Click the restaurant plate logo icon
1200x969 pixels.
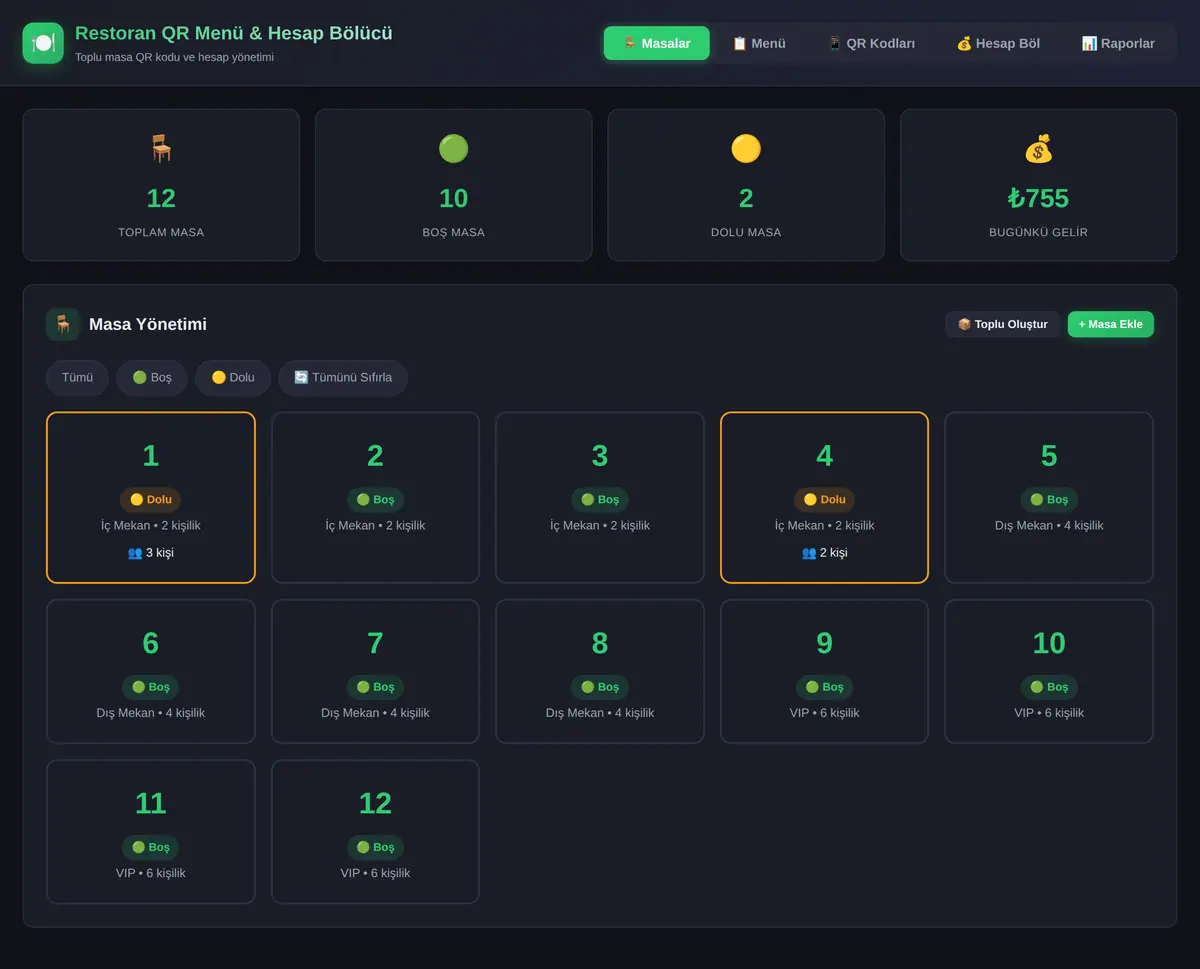(43, 43)
